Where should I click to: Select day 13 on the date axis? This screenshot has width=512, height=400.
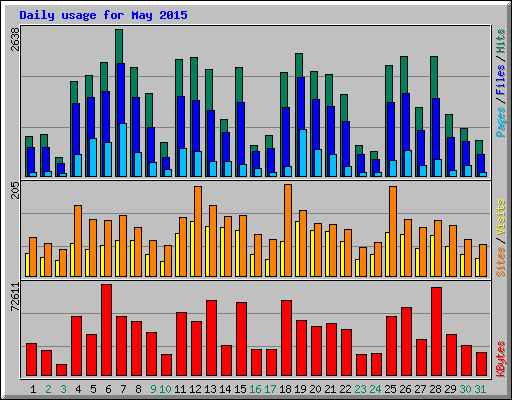click(x=210, y=389)
